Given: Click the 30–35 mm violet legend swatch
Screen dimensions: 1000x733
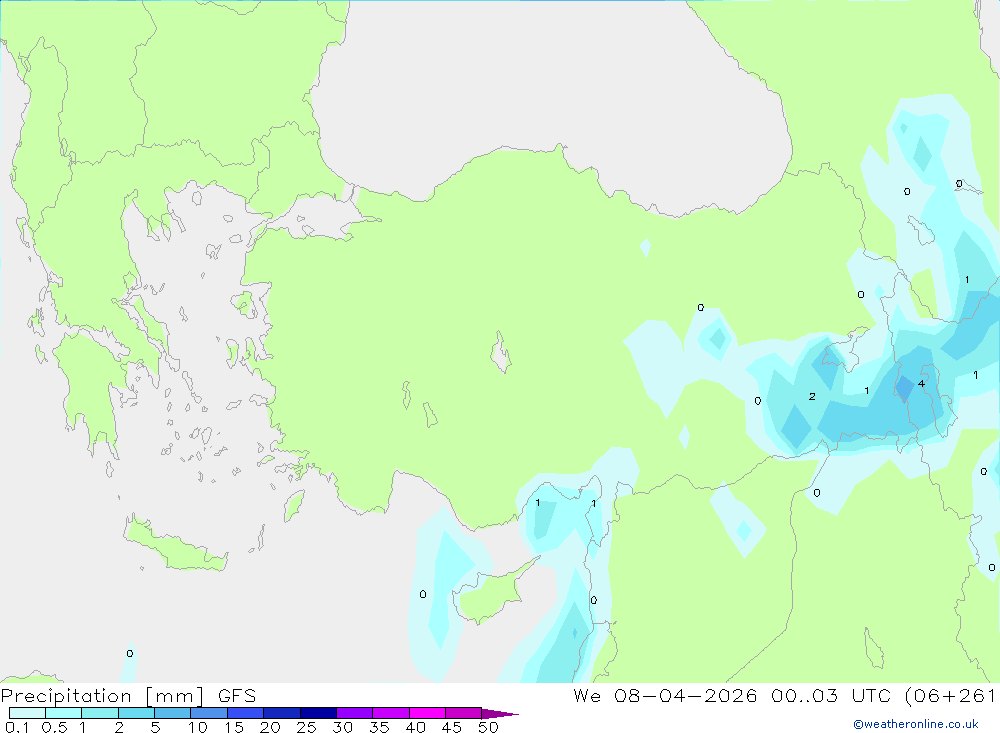Looking at the screenshot, I should click(355, 713).
